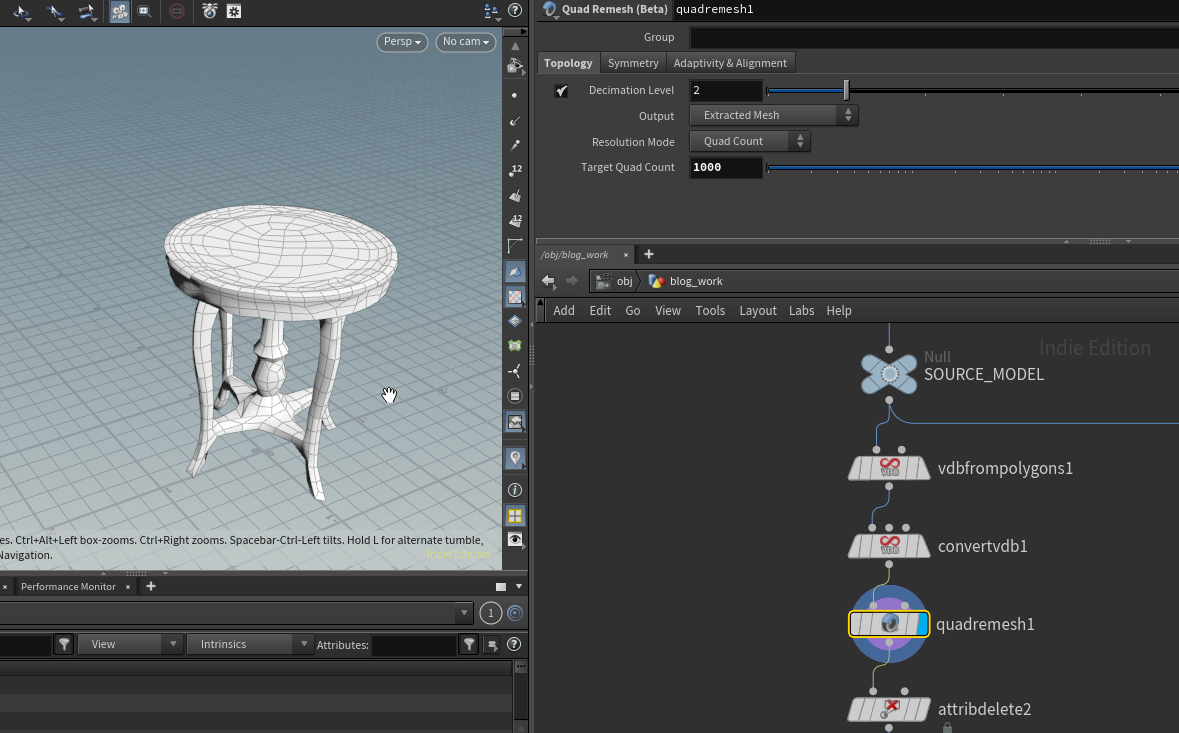Open the Output Extracted Mesh dropdown
1179x733 pixels.
[x=774, y=115]
